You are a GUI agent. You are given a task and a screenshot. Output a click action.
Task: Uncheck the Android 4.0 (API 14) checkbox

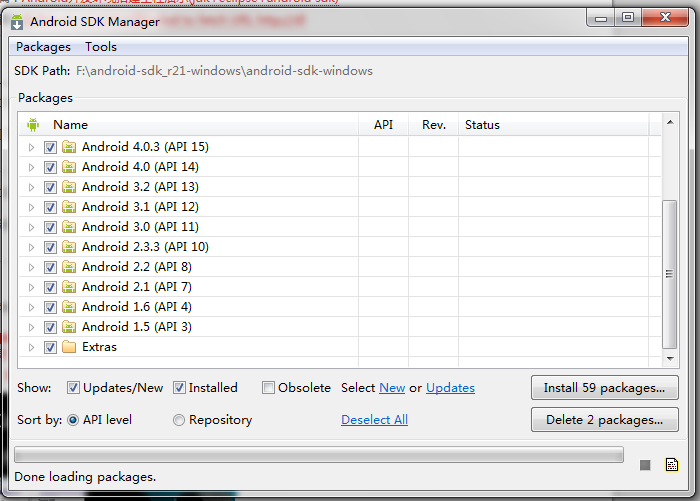click(50, 167)
